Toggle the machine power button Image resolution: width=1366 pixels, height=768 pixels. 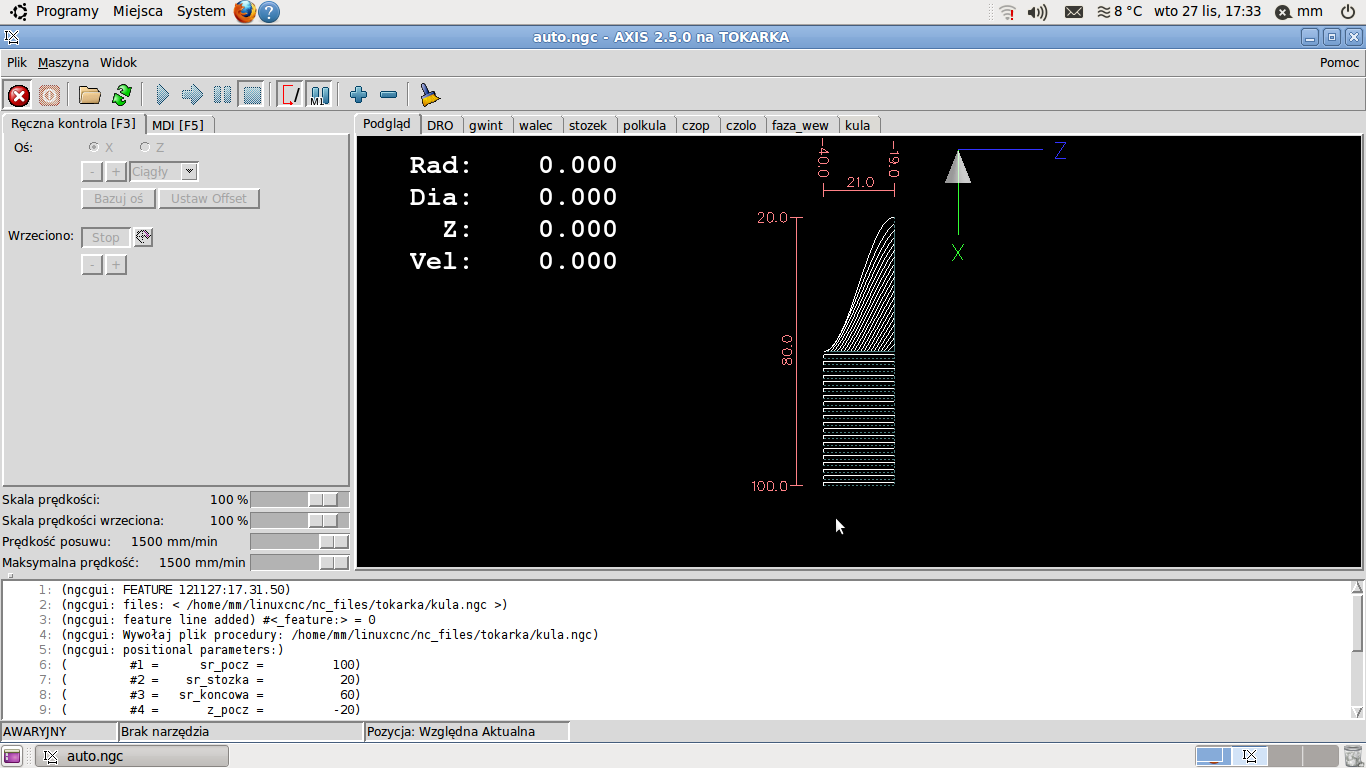49,95
